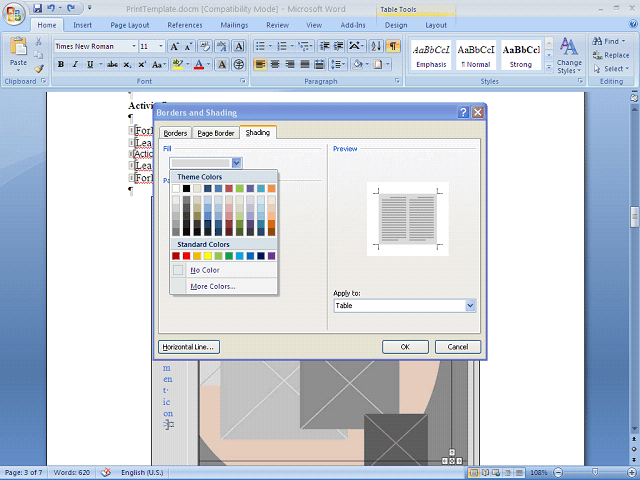
Task: Click the Grow Font icon
Action: click(x=175, y=46)
